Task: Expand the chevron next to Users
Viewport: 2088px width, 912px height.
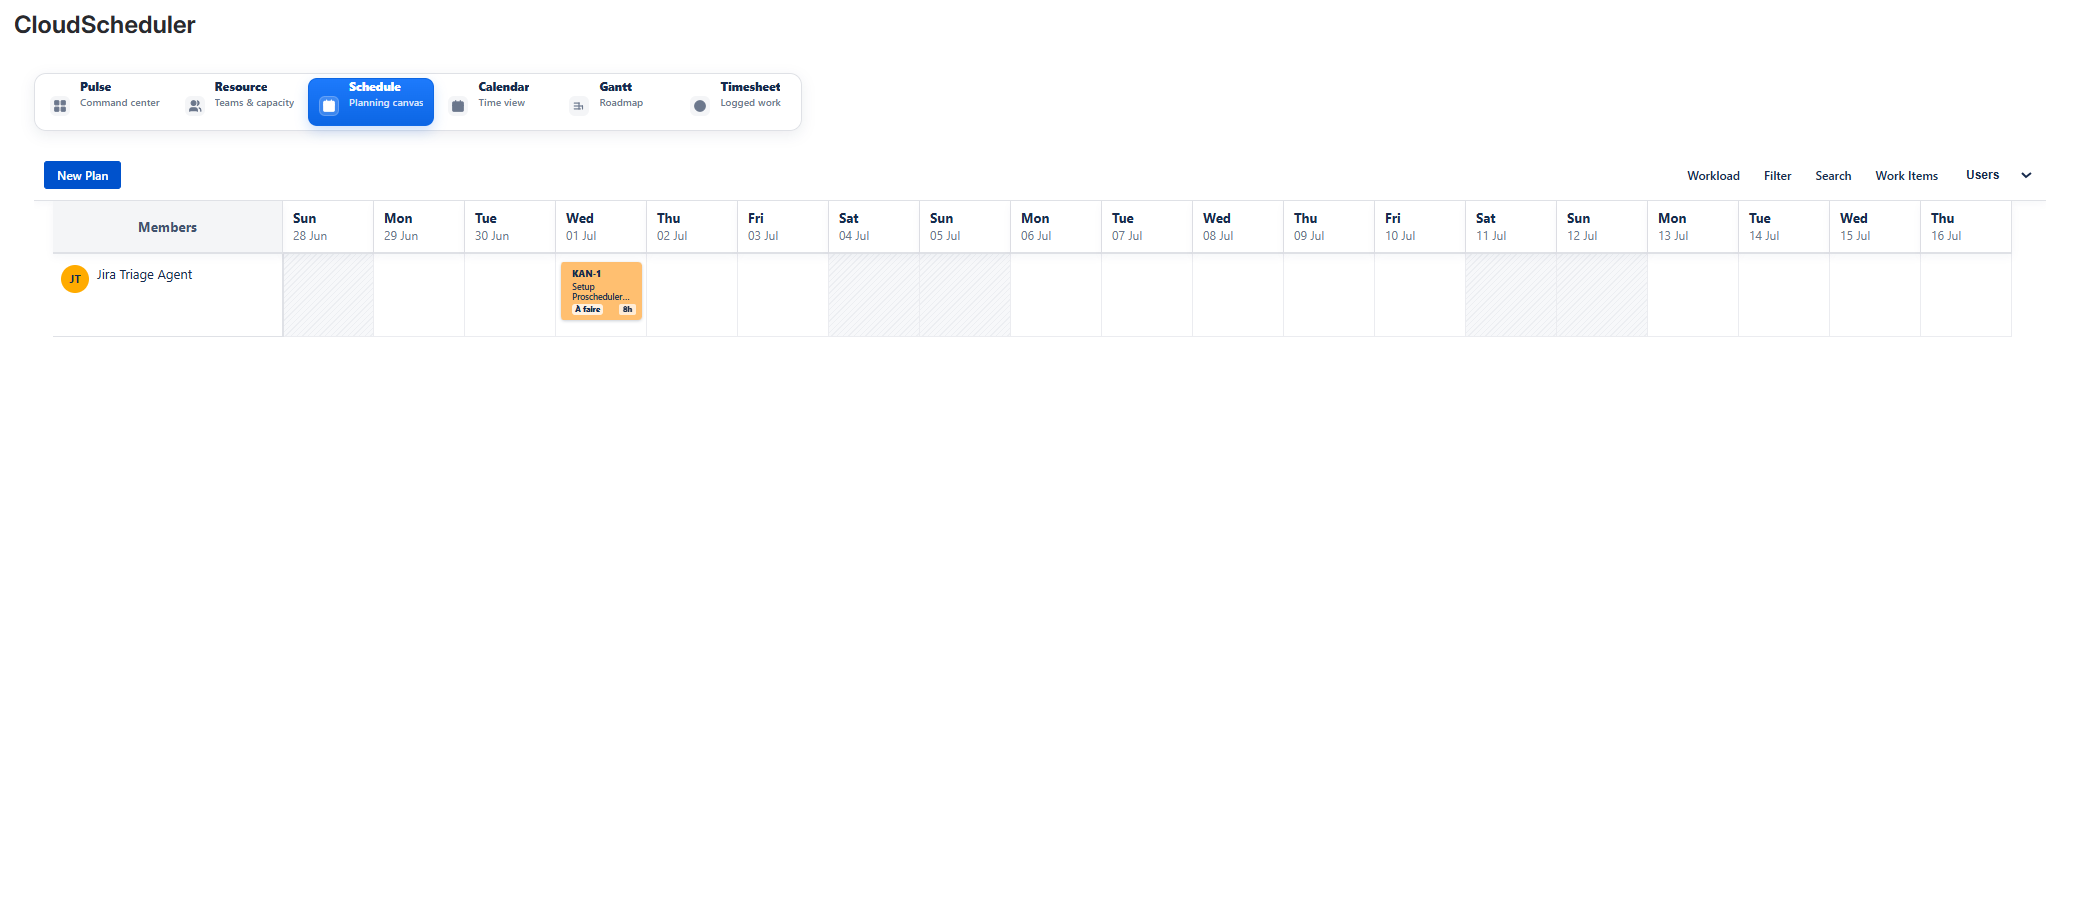Action: 2026,175
